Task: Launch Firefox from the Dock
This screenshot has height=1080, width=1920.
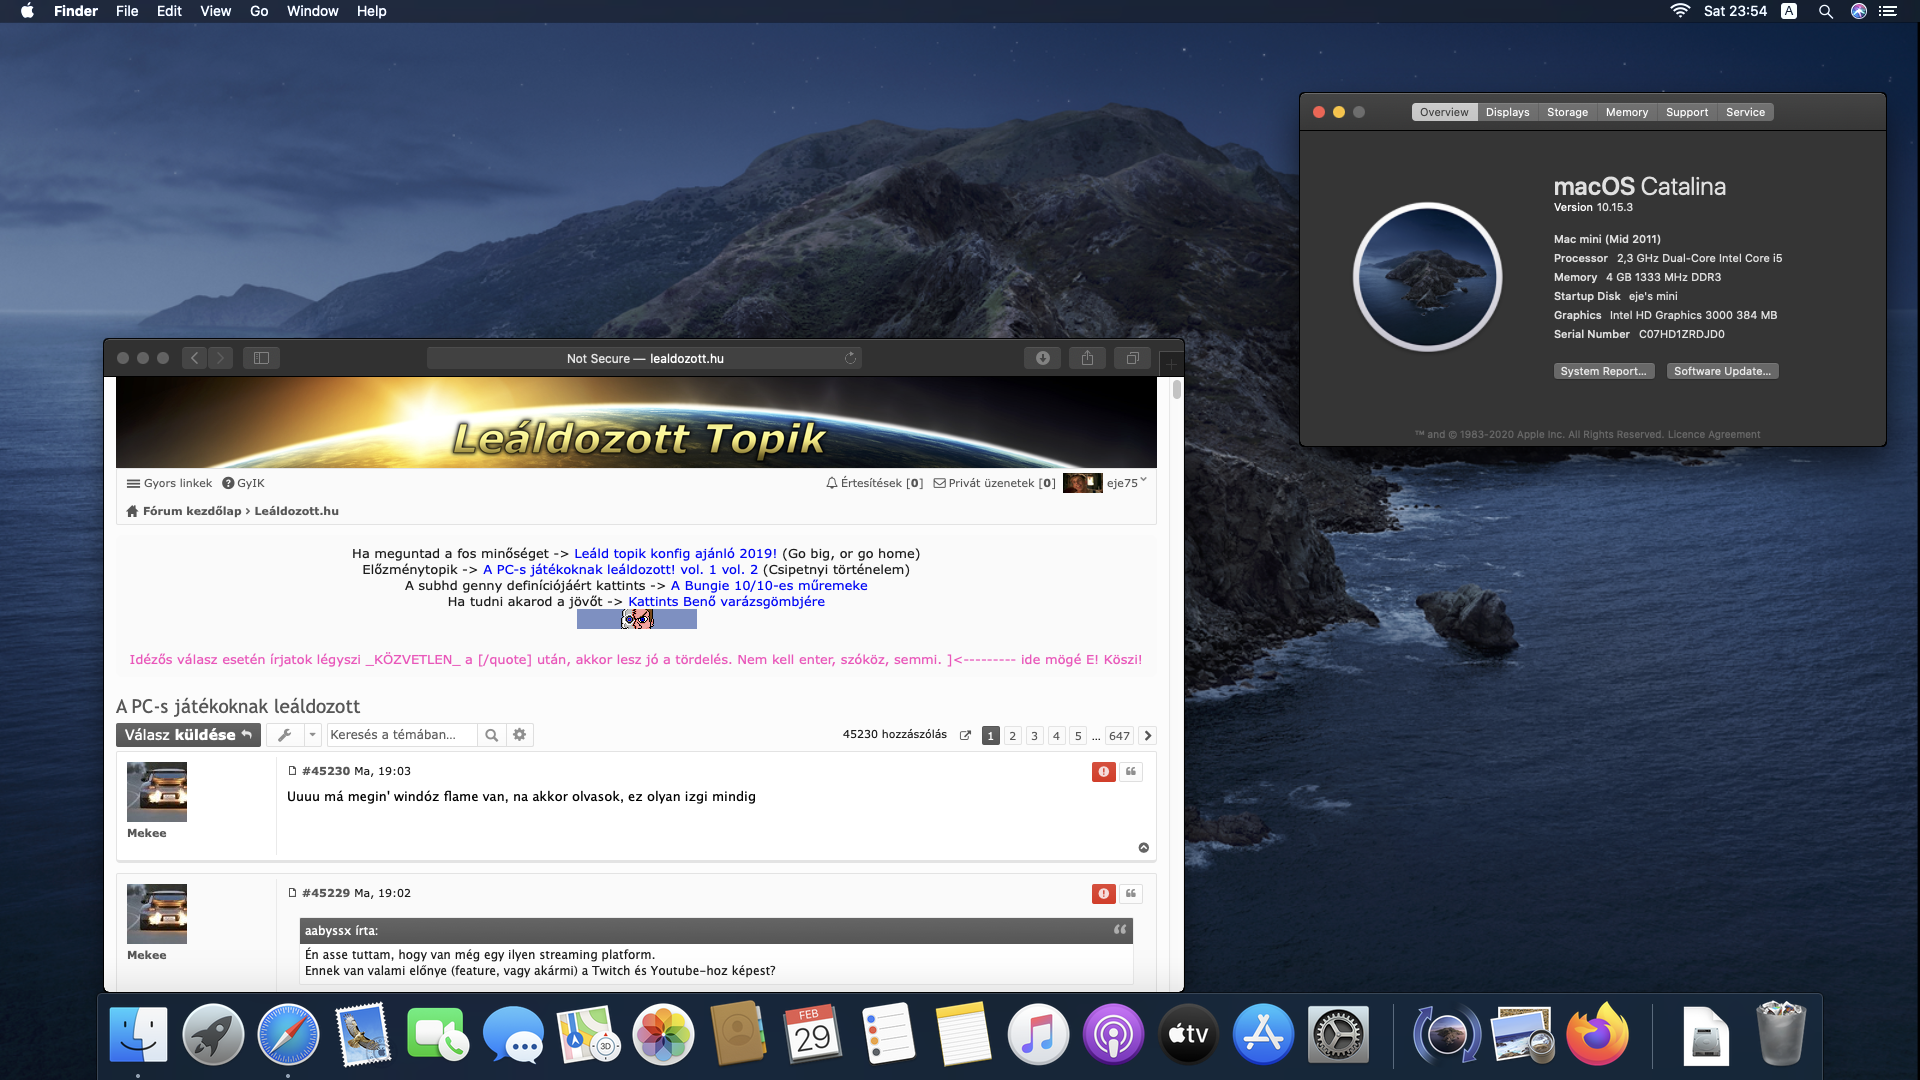Action: click(1597, 1035)
